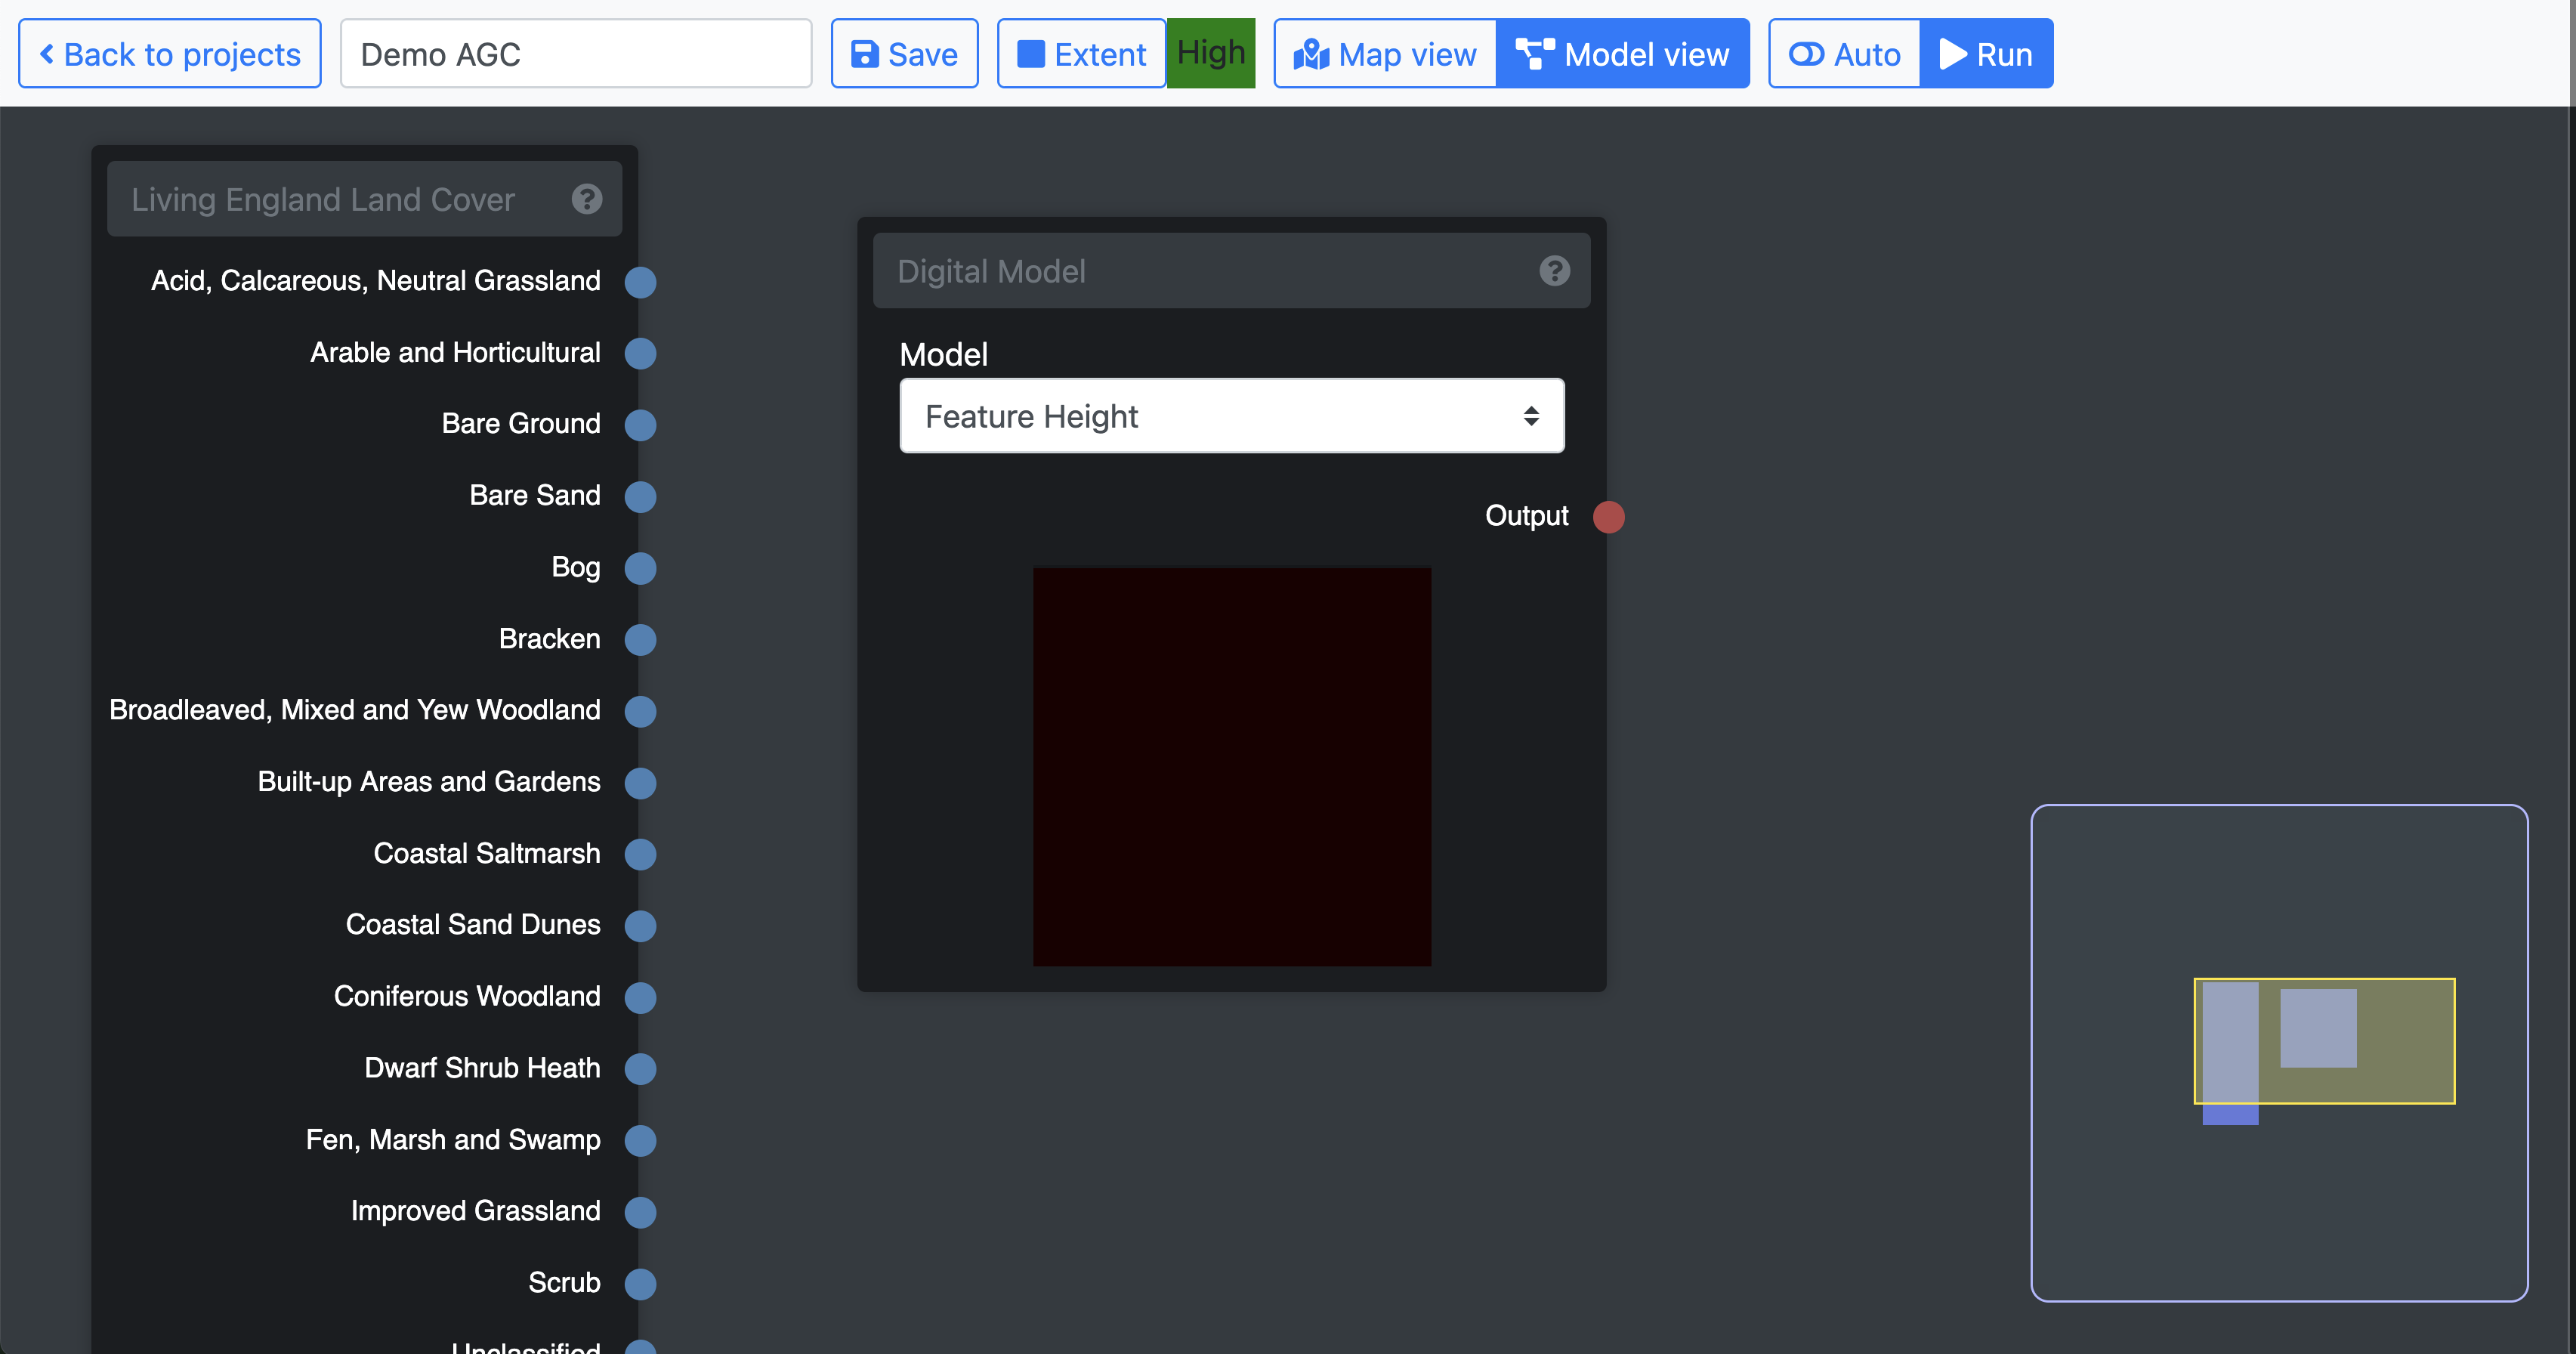
Task: Toggle the Extent button
Action: (x=1081, y=54)
